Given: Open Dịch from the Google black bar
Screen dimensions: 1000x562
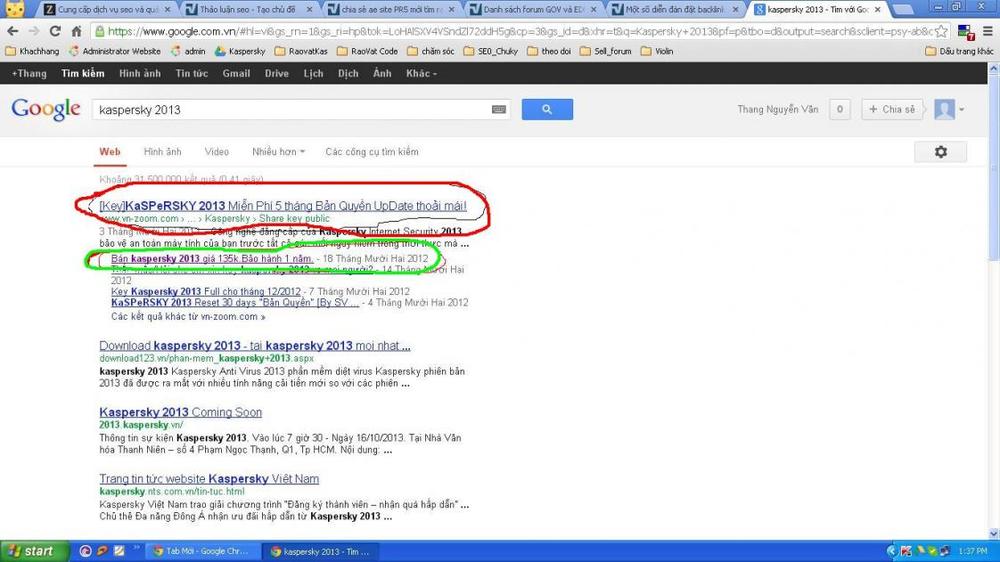Looking at the screenshot, I should [348, 73].
